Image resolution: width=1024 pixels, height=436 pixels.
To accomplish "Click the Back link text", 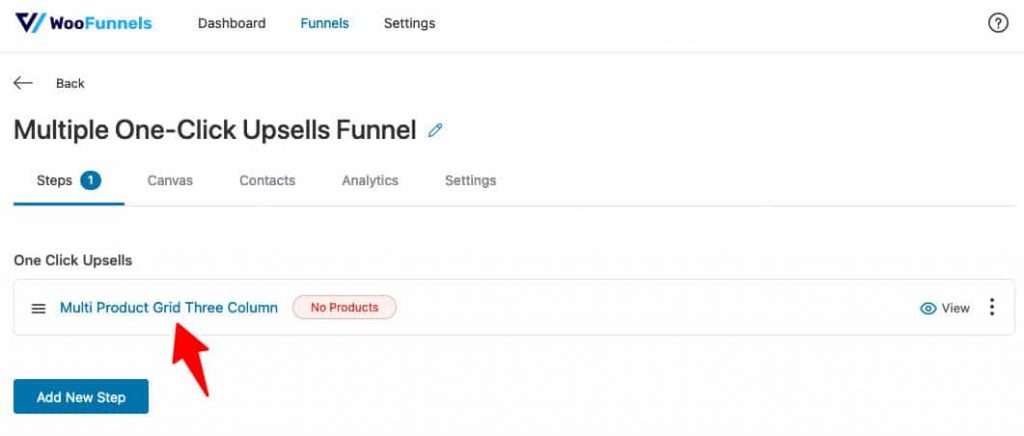I will (x=70, y=84).
